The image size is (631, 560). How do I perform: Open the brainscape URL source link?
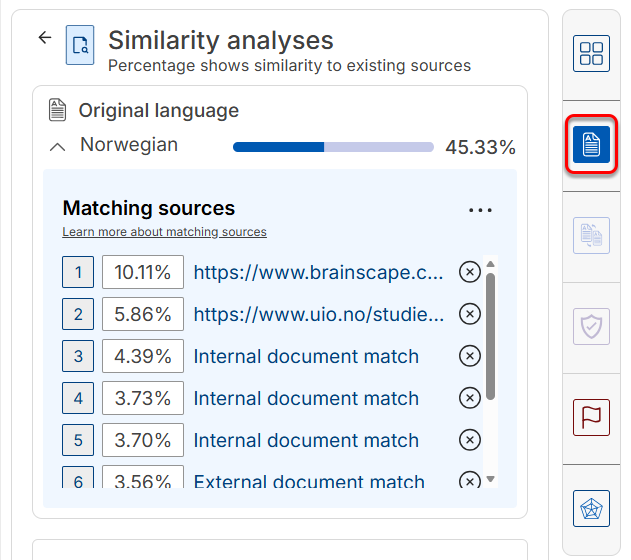point(318,272)
